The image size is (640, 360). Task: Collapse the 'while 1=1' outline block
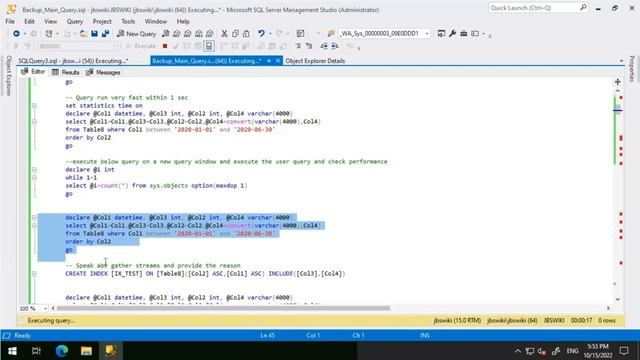tap(34, 178)
